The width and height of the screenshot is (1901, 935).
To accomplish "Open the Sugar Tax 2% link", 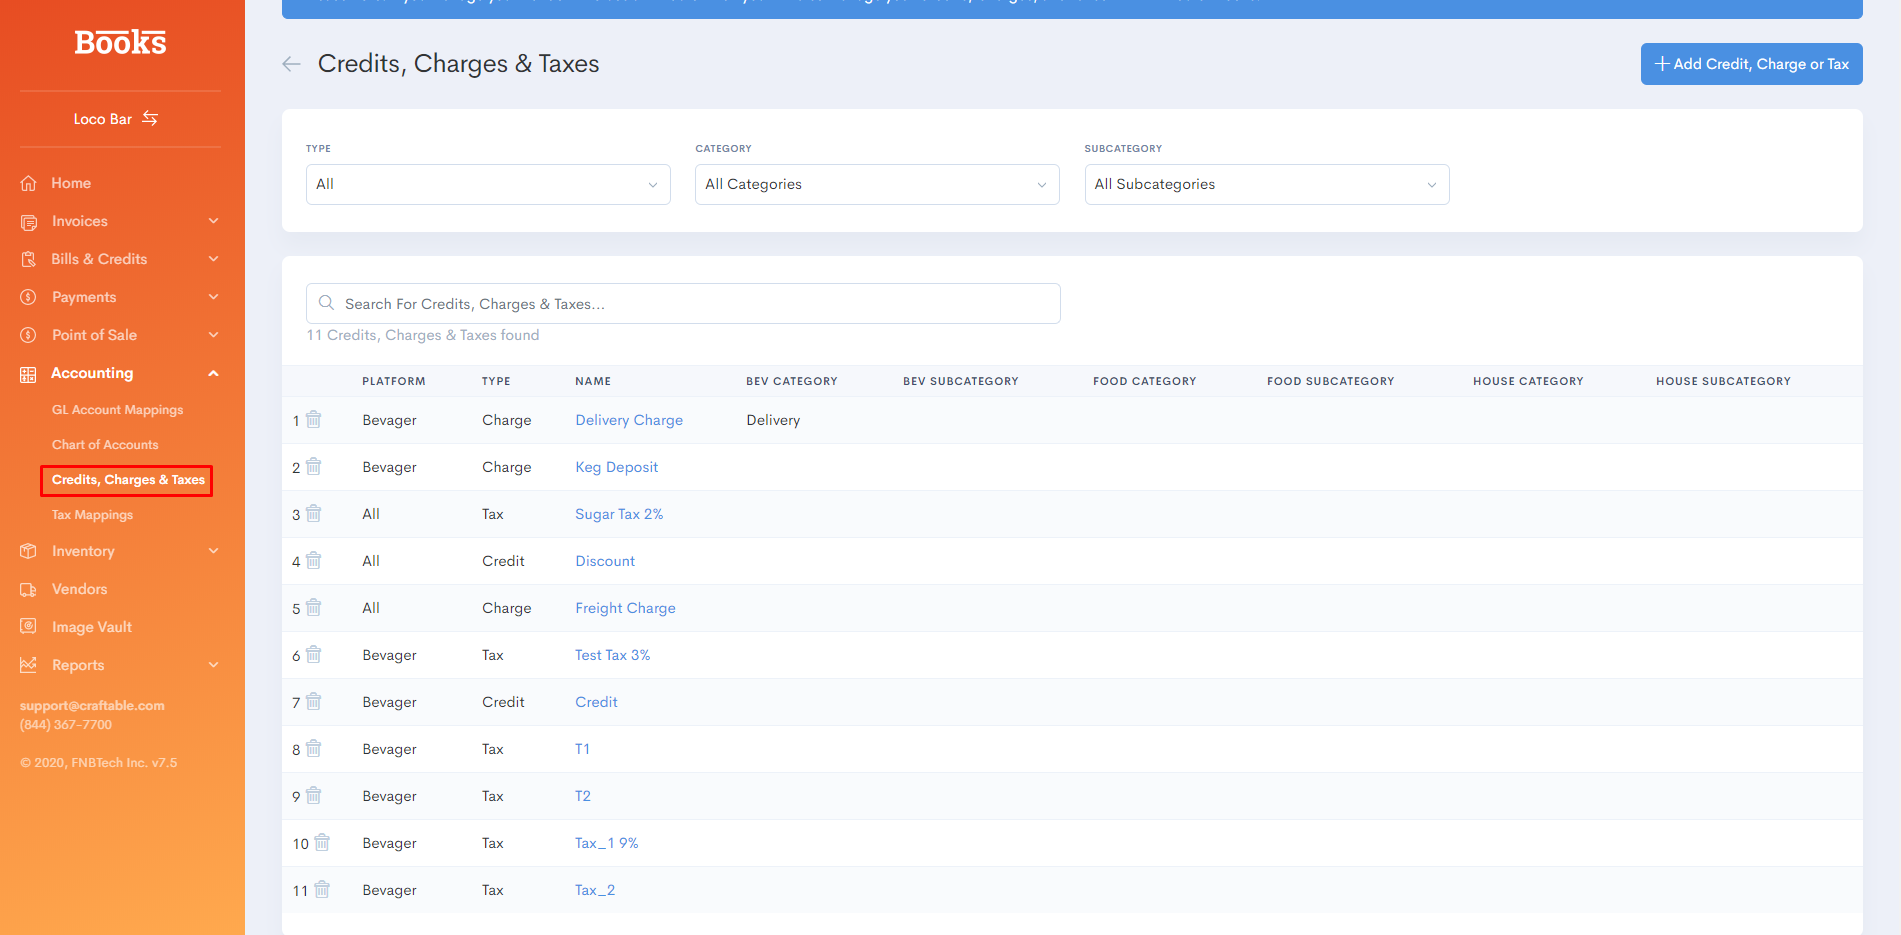I will point(619,514).
